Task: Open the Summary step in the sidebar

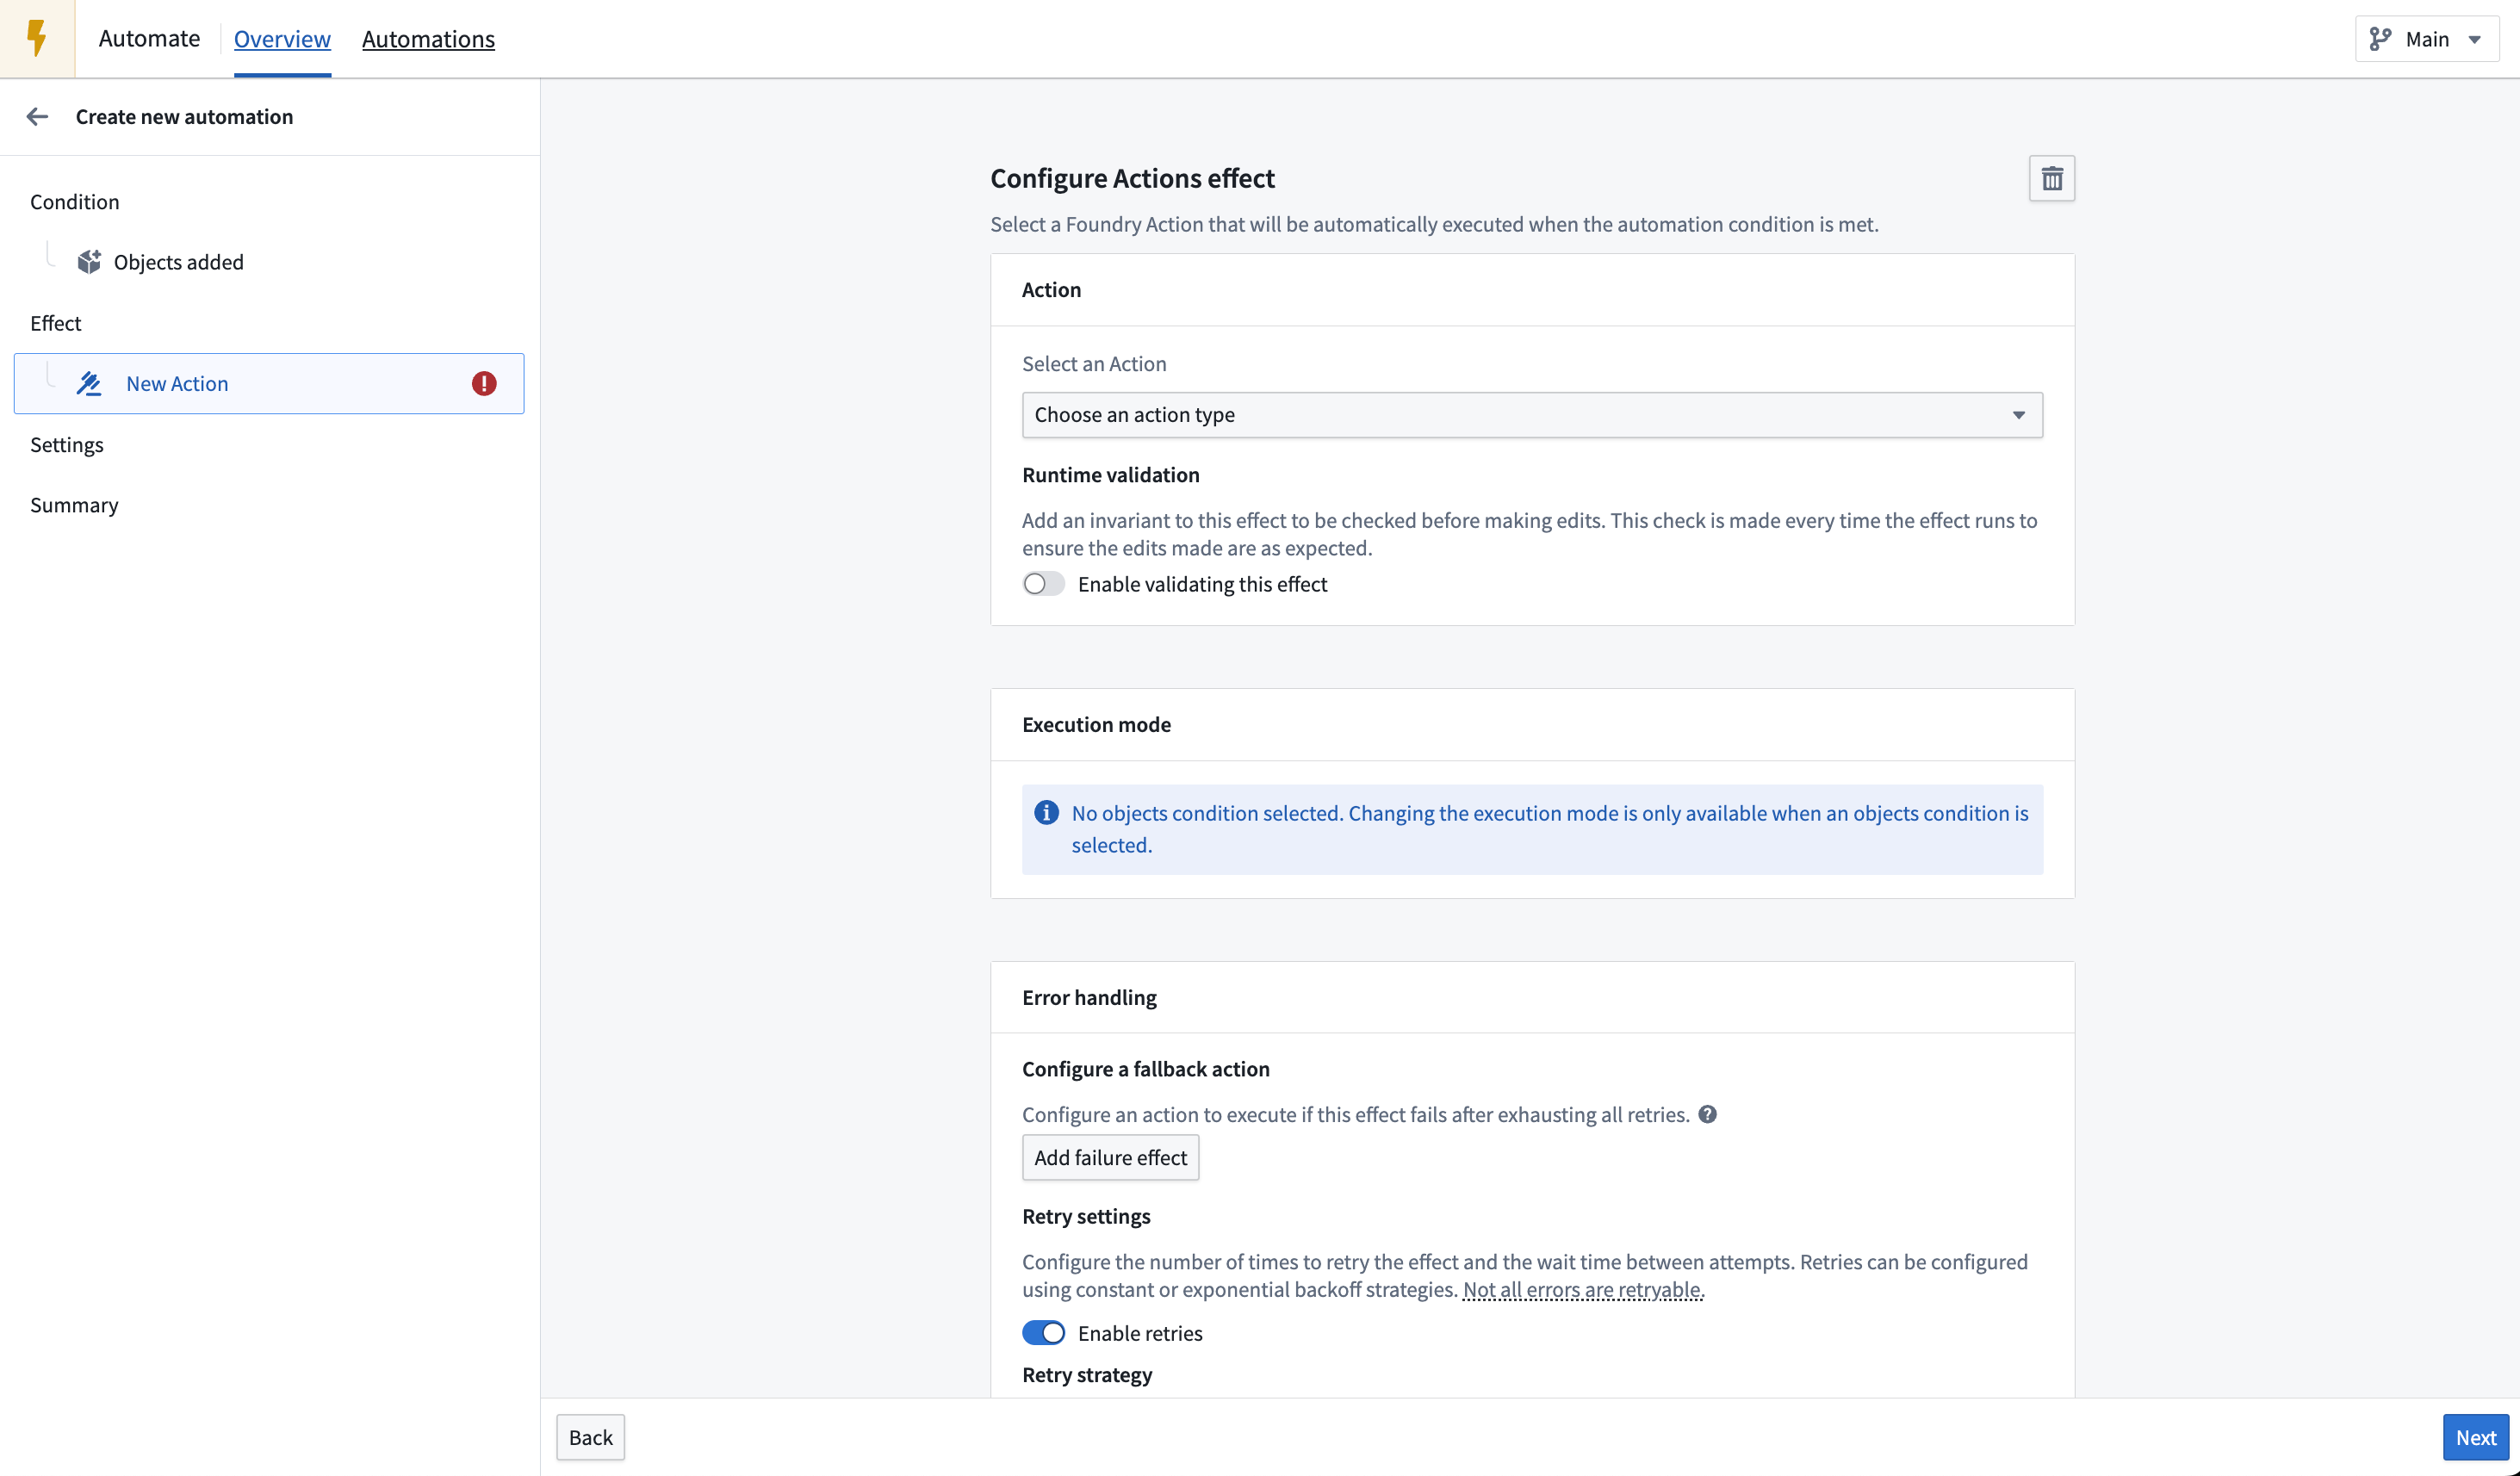Action: [74, 505]
